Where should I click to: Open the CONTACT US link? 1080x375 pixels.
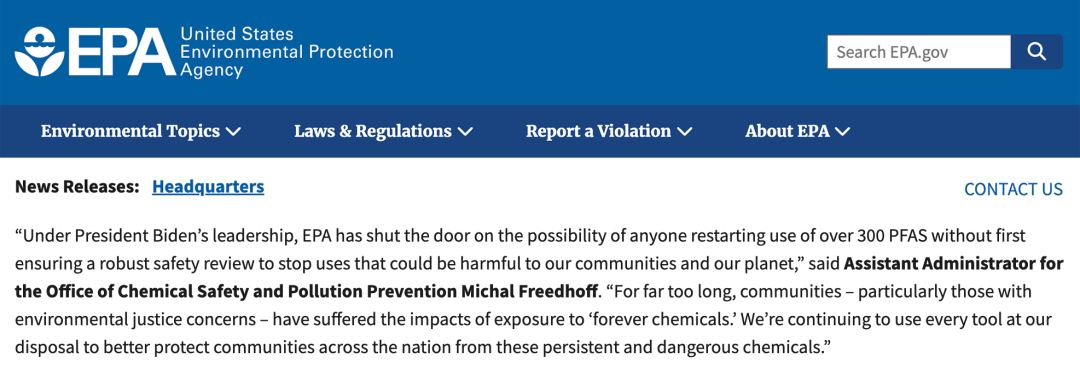pyautogui.click(x=1013, y=190)
